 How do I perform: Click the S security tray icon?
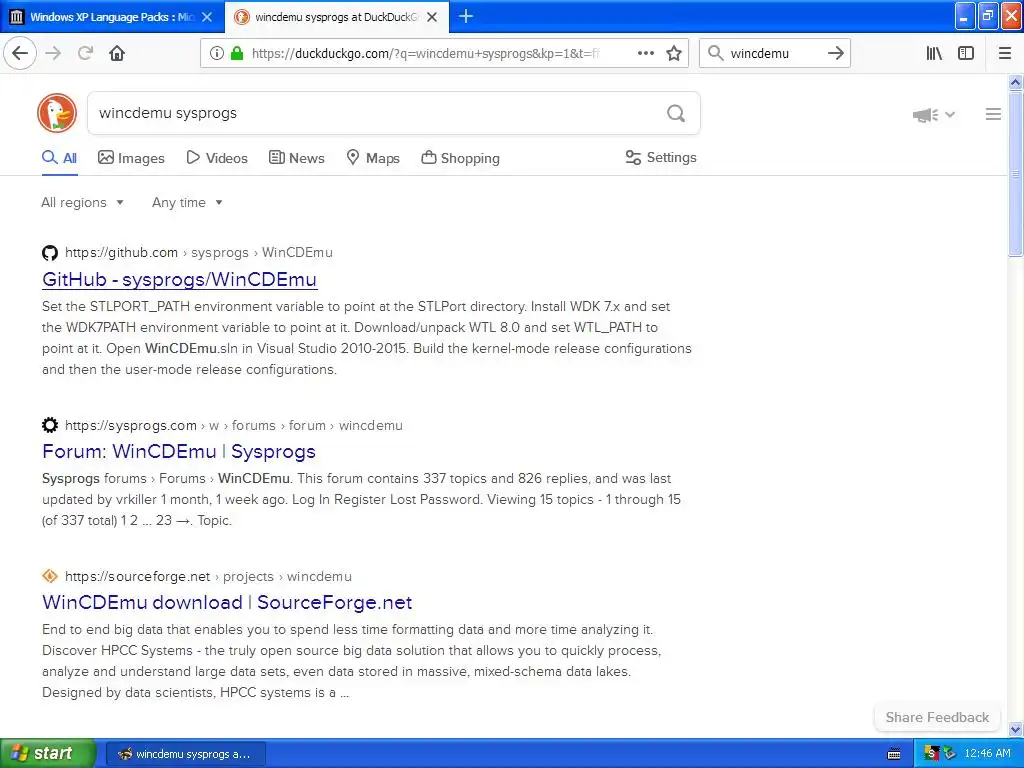pyautogui.click(x=932, y=753)
